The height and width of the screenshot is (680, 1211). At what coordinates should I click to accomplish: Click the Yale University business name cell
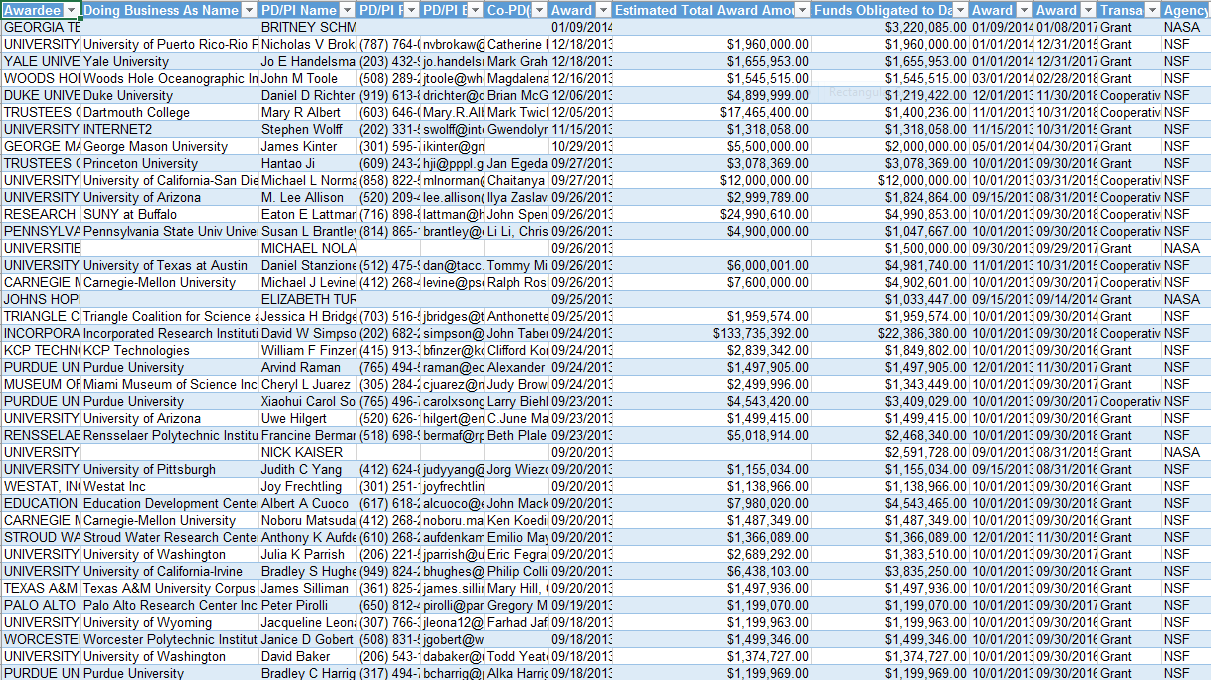[x=168, y=61]
